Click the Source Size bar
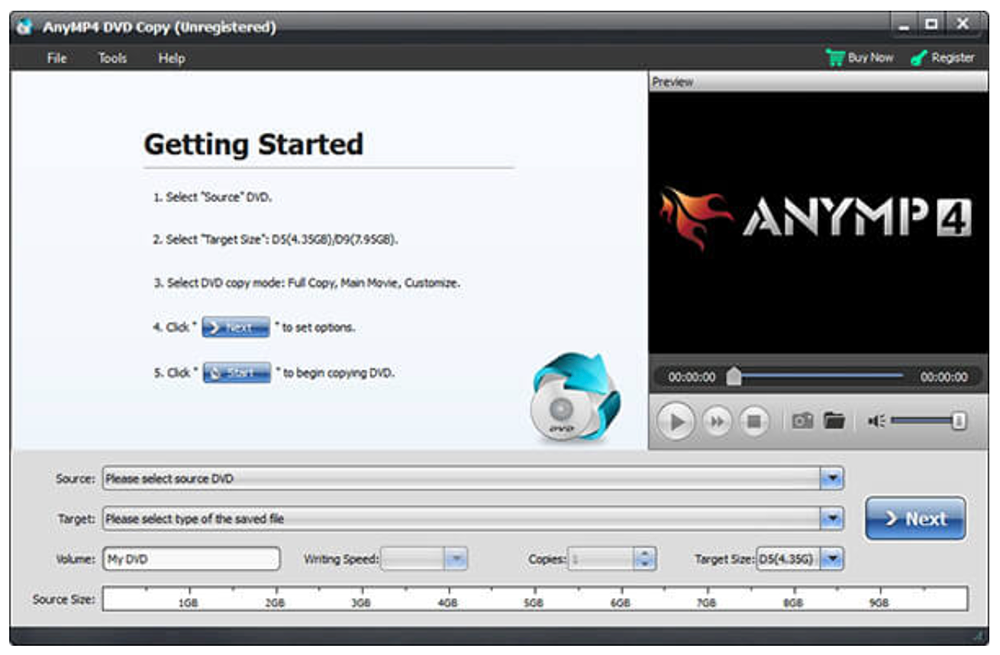The height and width of the screenshot is (655, 1000). (x=535, y=599)
